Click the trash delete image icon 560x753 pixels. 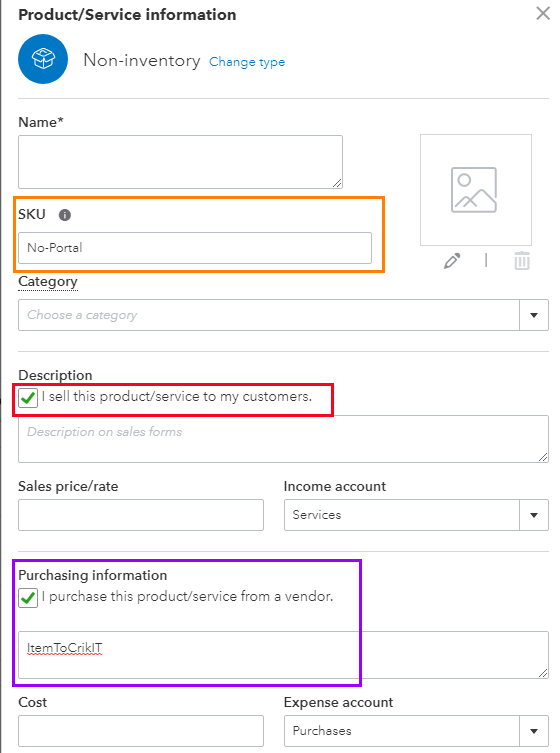(x=522, y=261)
